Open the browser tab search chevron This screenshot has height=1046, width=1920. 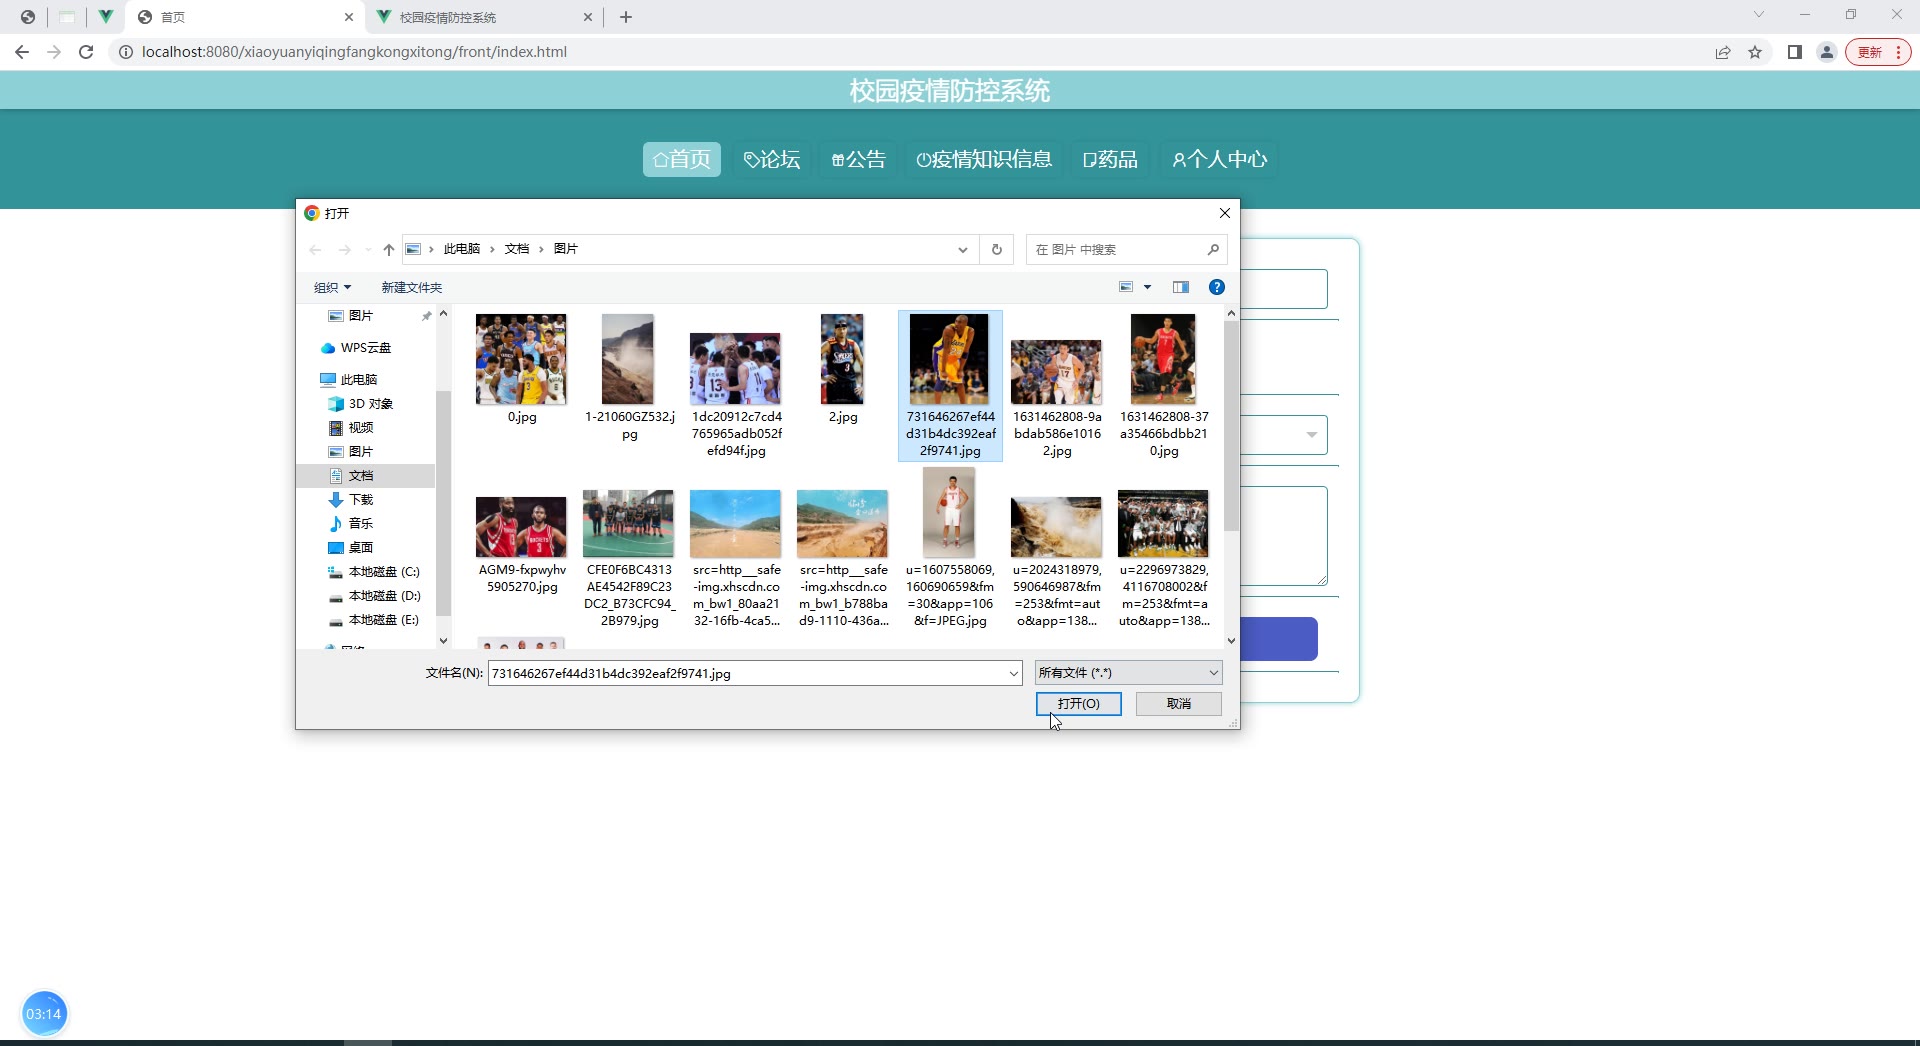point(1759,15)
